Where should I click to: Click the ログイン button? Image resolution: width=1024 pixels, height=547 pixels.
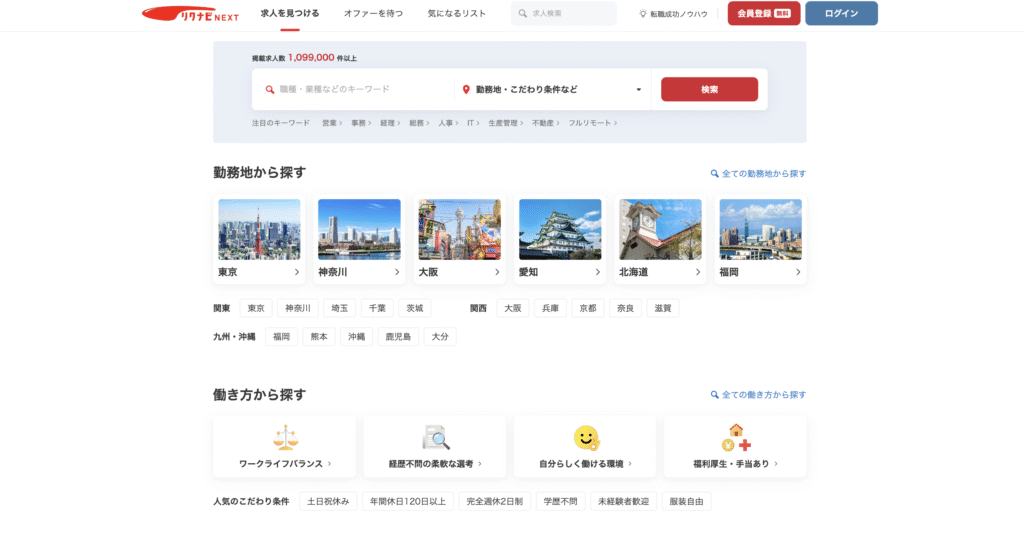click(x=841, y=14)
